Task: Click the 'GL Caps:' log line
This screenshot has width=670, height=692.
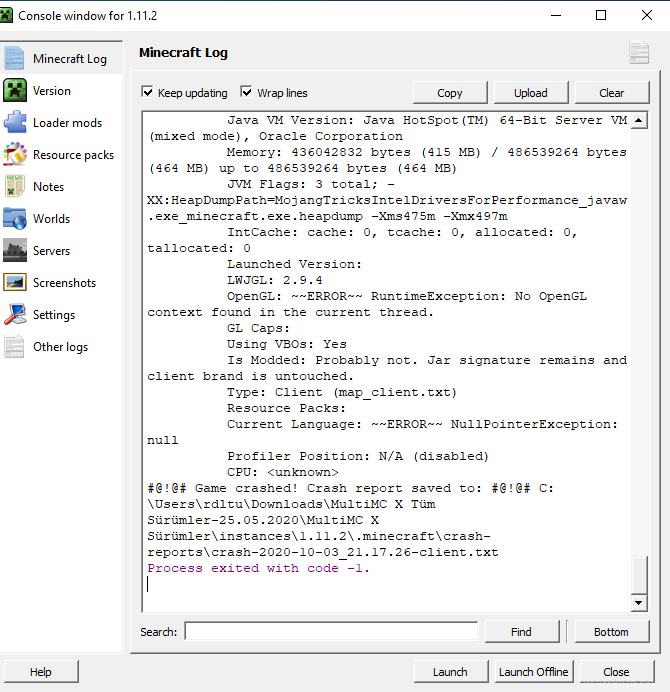Action: 258,328
